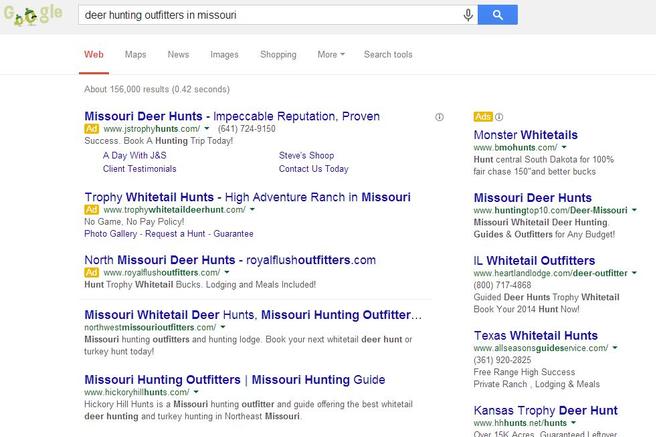Expand arrow next to northwestmissourioutfitters.com
Viewport: 656px width, 437px height.
click(x=223, y=327)
